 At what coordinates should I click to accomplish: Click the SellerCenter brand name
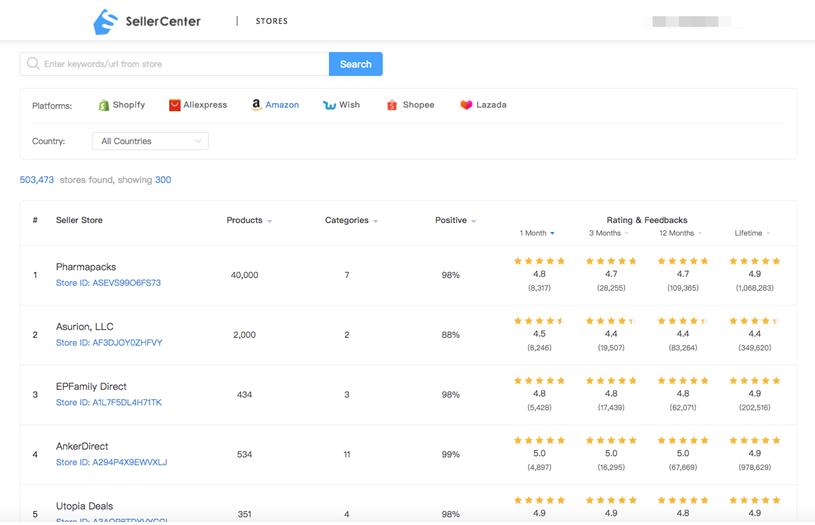pyautogui.click(x=163, y=21)
